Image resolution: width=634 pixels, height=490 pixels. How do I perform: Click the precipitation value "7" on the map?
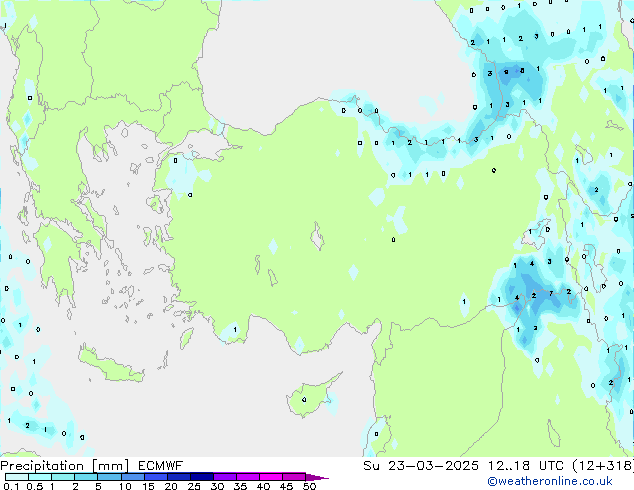tap(551, 294)
